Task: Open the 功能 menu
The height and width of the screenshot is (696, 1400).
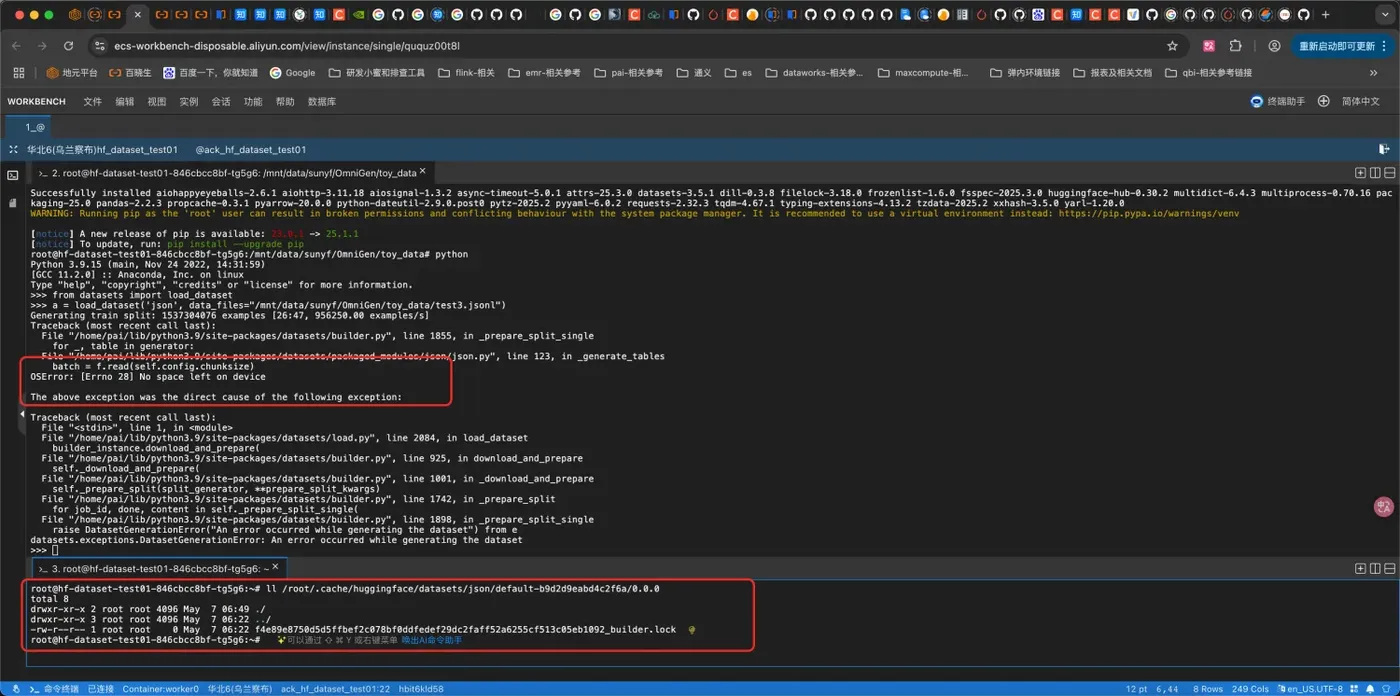Action: (253, 102)
